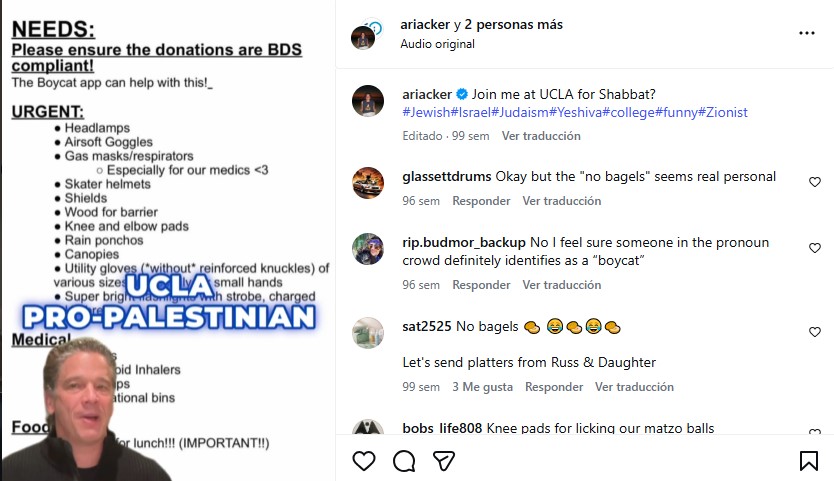
Task: Open the #Jewish hashtag link
Action: (x=426, y=112)
